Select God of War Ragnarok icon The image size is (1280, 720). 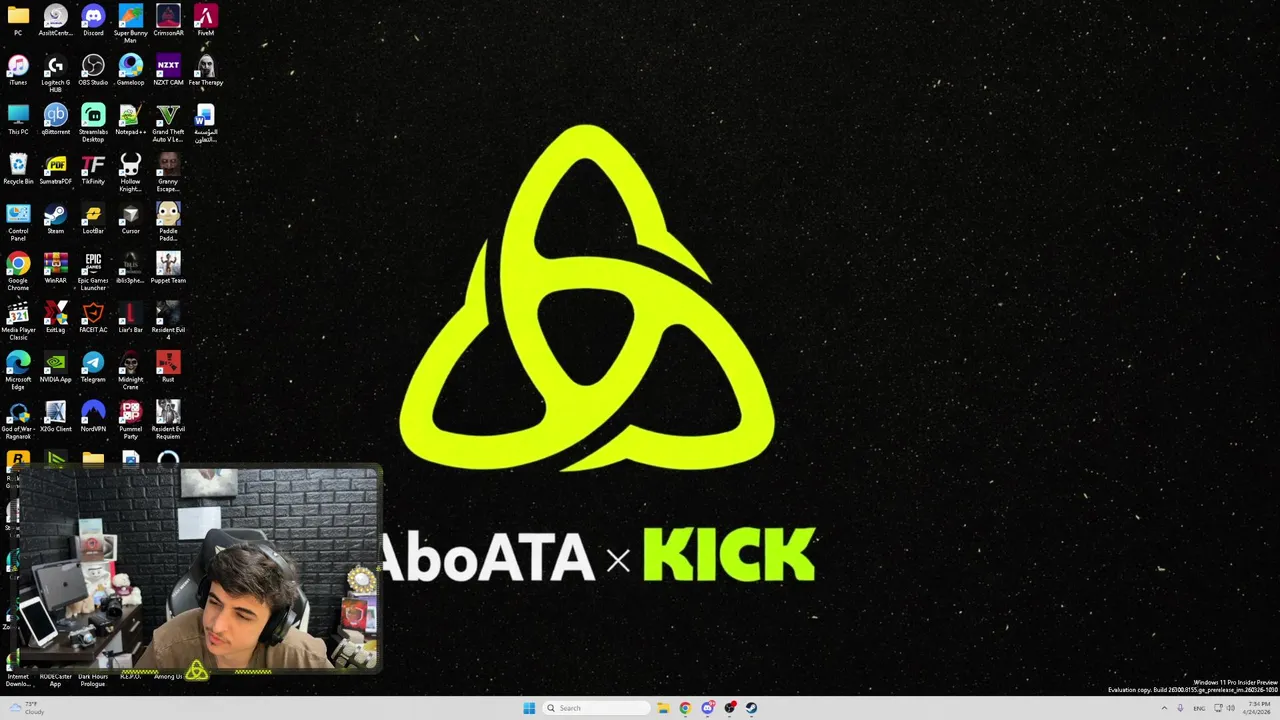[x=18, y=420]
